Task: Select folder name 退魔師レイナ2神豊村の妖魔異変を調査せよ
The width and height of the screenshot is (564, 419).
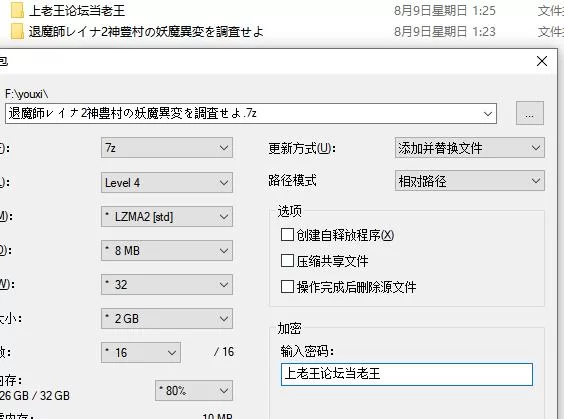Action: tap(146, 32)
